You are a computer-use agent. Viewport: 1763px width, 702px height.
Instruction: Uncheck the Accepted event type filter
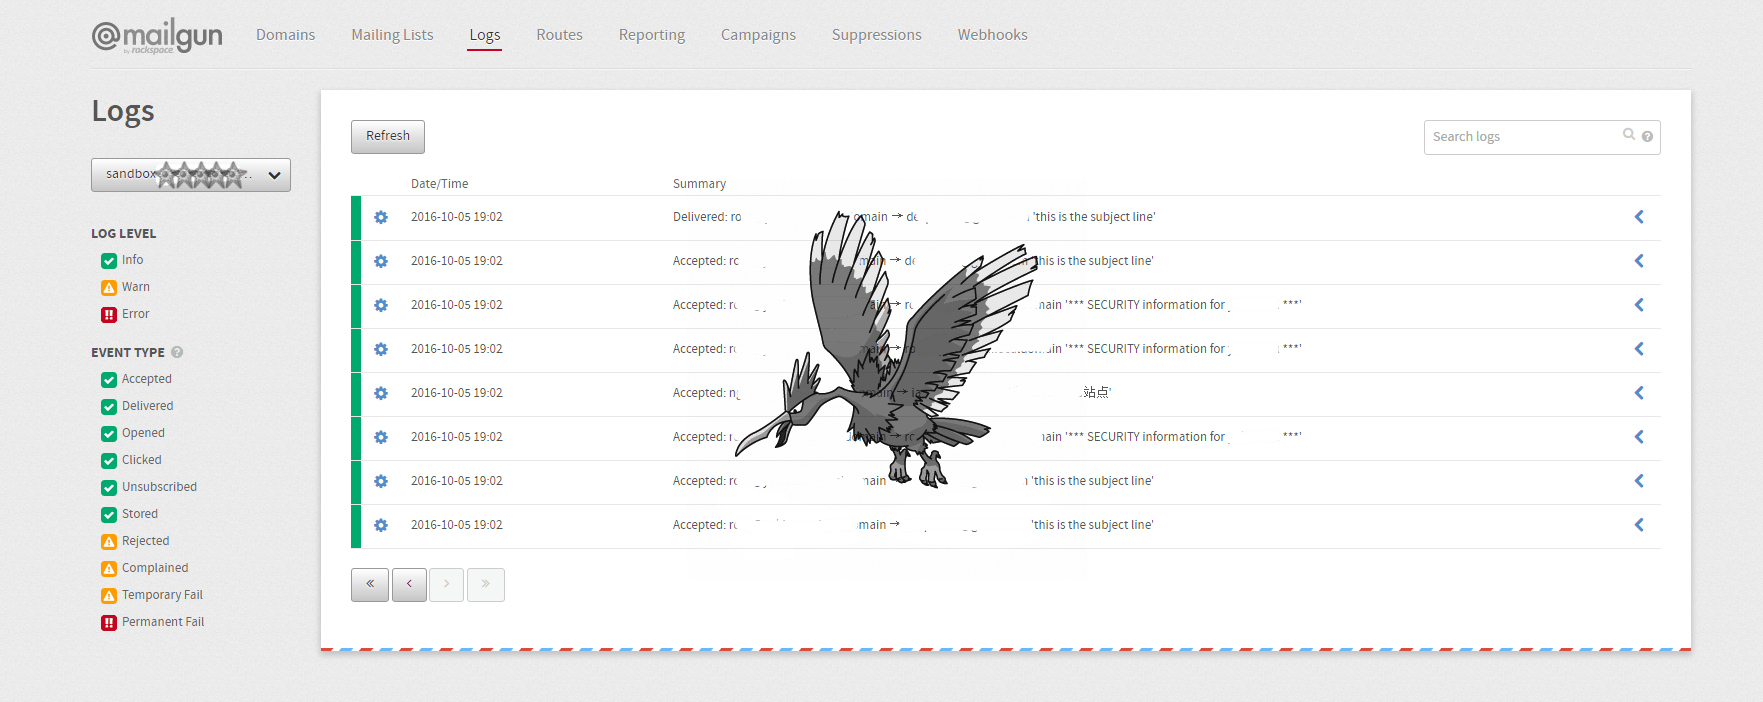click(109, 380)
